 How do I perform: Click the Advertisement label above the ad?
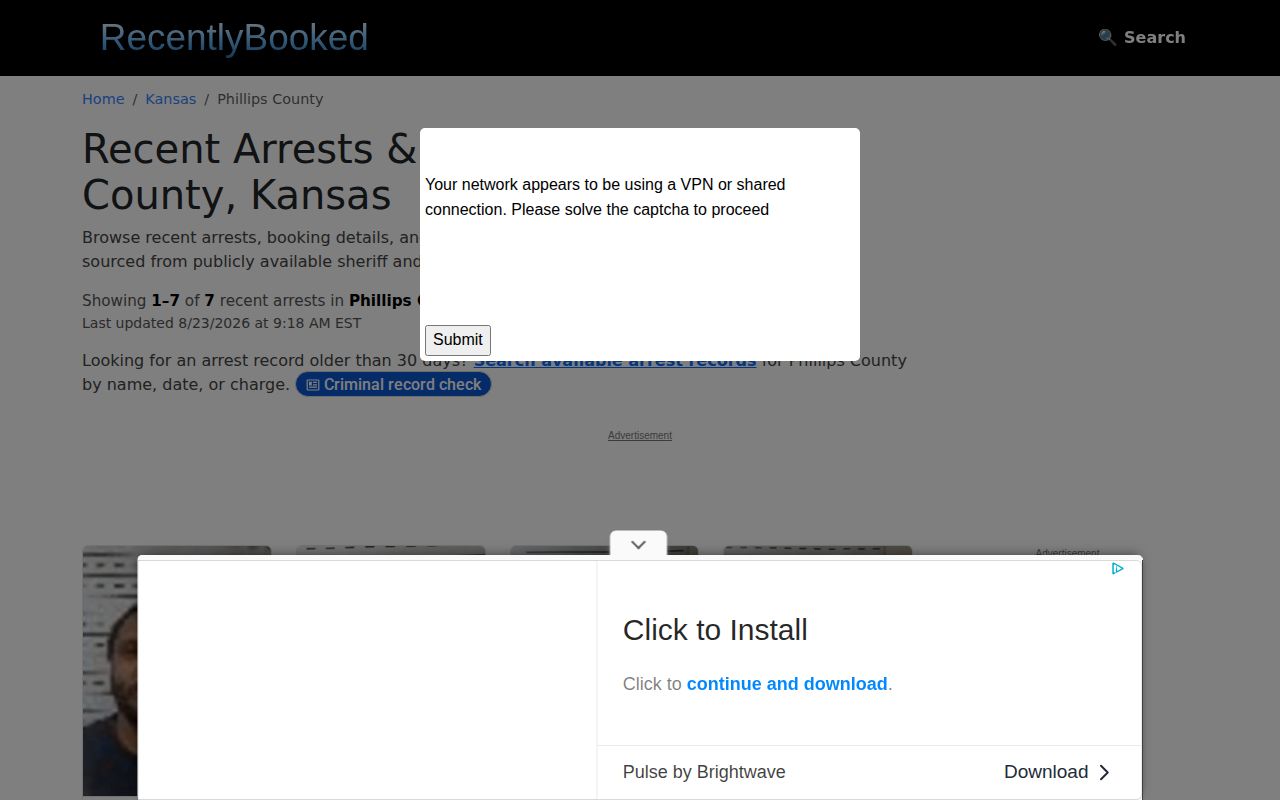pyautogui.click(x=640, y=435)
